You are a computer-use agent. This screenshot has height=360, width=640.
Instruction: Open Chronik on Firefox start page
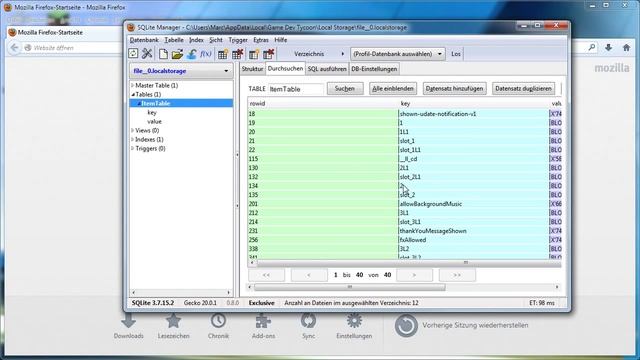(218, 326)
